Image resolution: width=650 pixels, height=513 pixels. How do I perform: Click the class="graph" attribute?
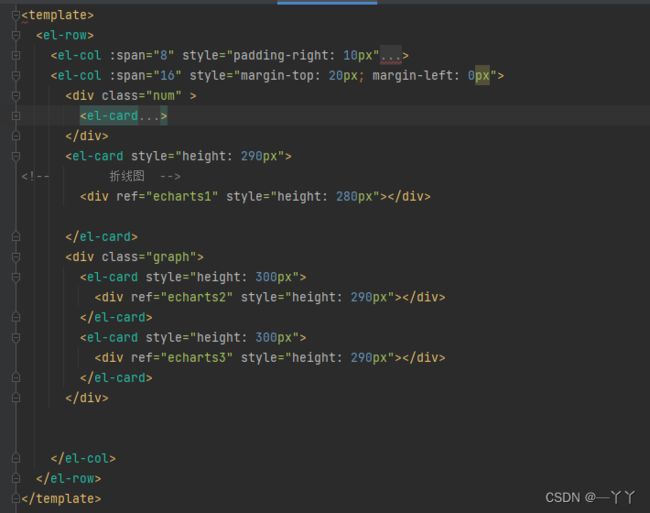pos(149,257)
